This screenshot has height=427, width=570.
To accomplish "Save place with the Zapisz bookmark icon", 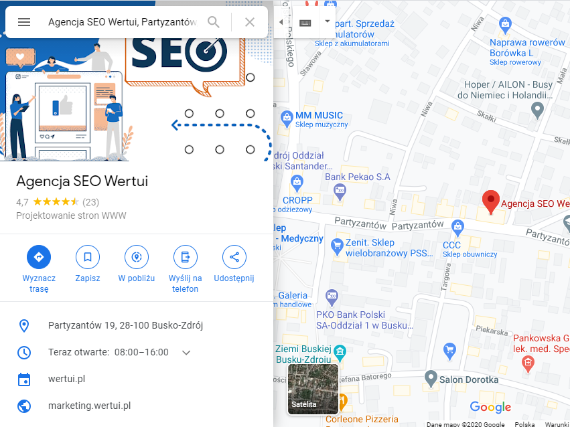I will (x=88, y=257).
